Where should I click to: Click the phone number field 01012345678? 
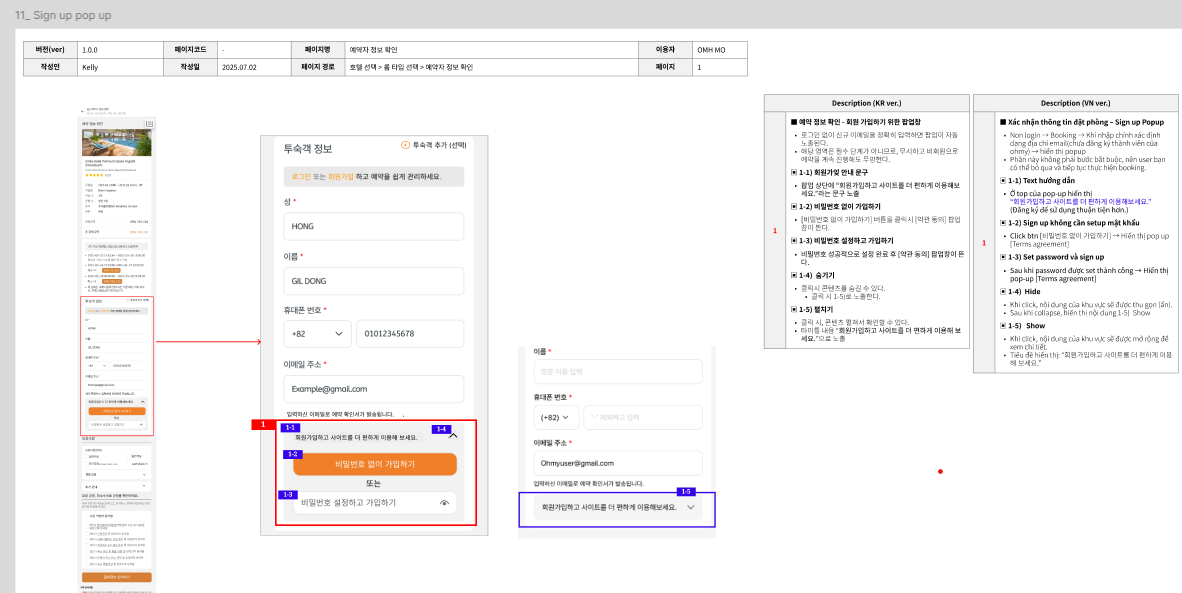(x=409, y=334)
